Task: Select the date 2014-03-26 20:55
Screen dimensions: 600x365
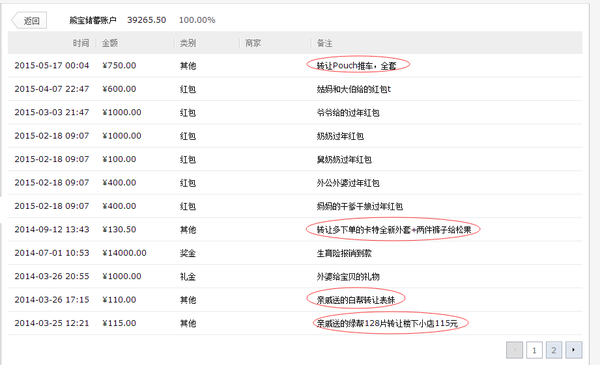Action: click(x=52, y=276)
